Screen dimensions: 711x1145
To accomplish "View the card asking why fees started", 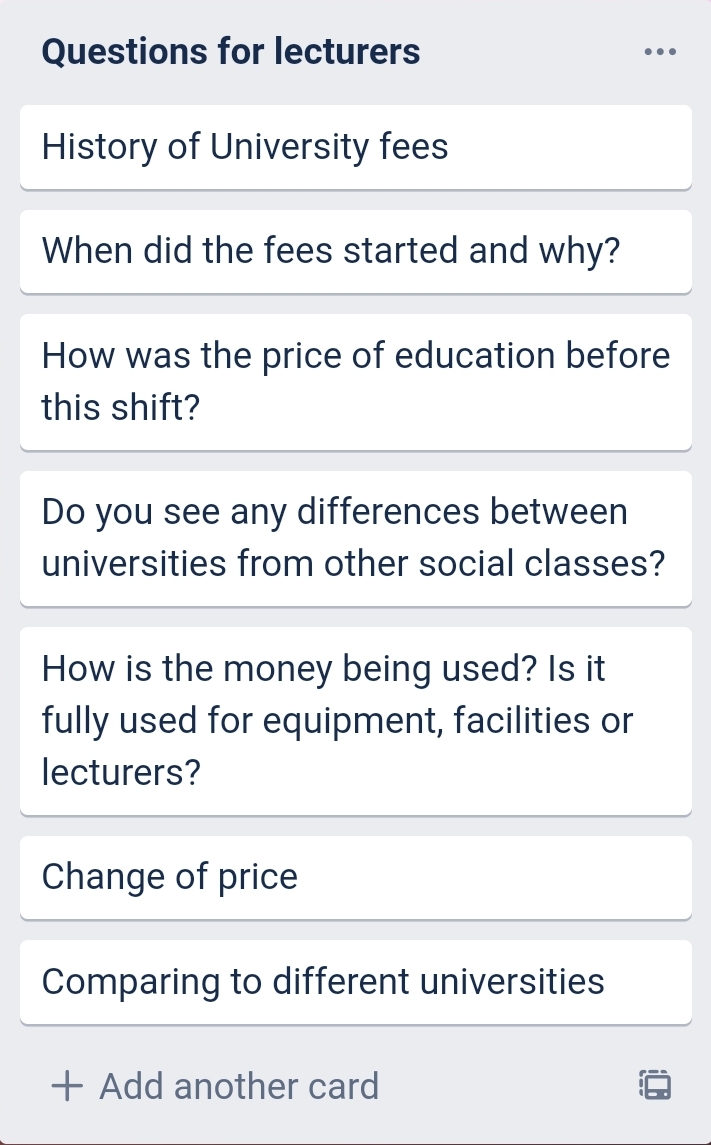I will tap(355, 251).
